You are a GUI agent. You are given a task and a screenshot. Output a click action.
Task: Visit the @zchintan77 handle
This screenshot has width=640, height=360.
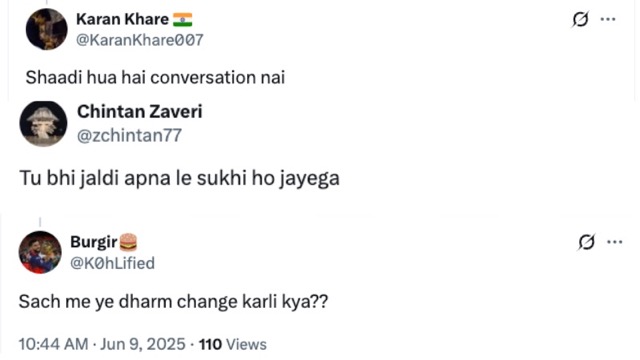point(129,136)
